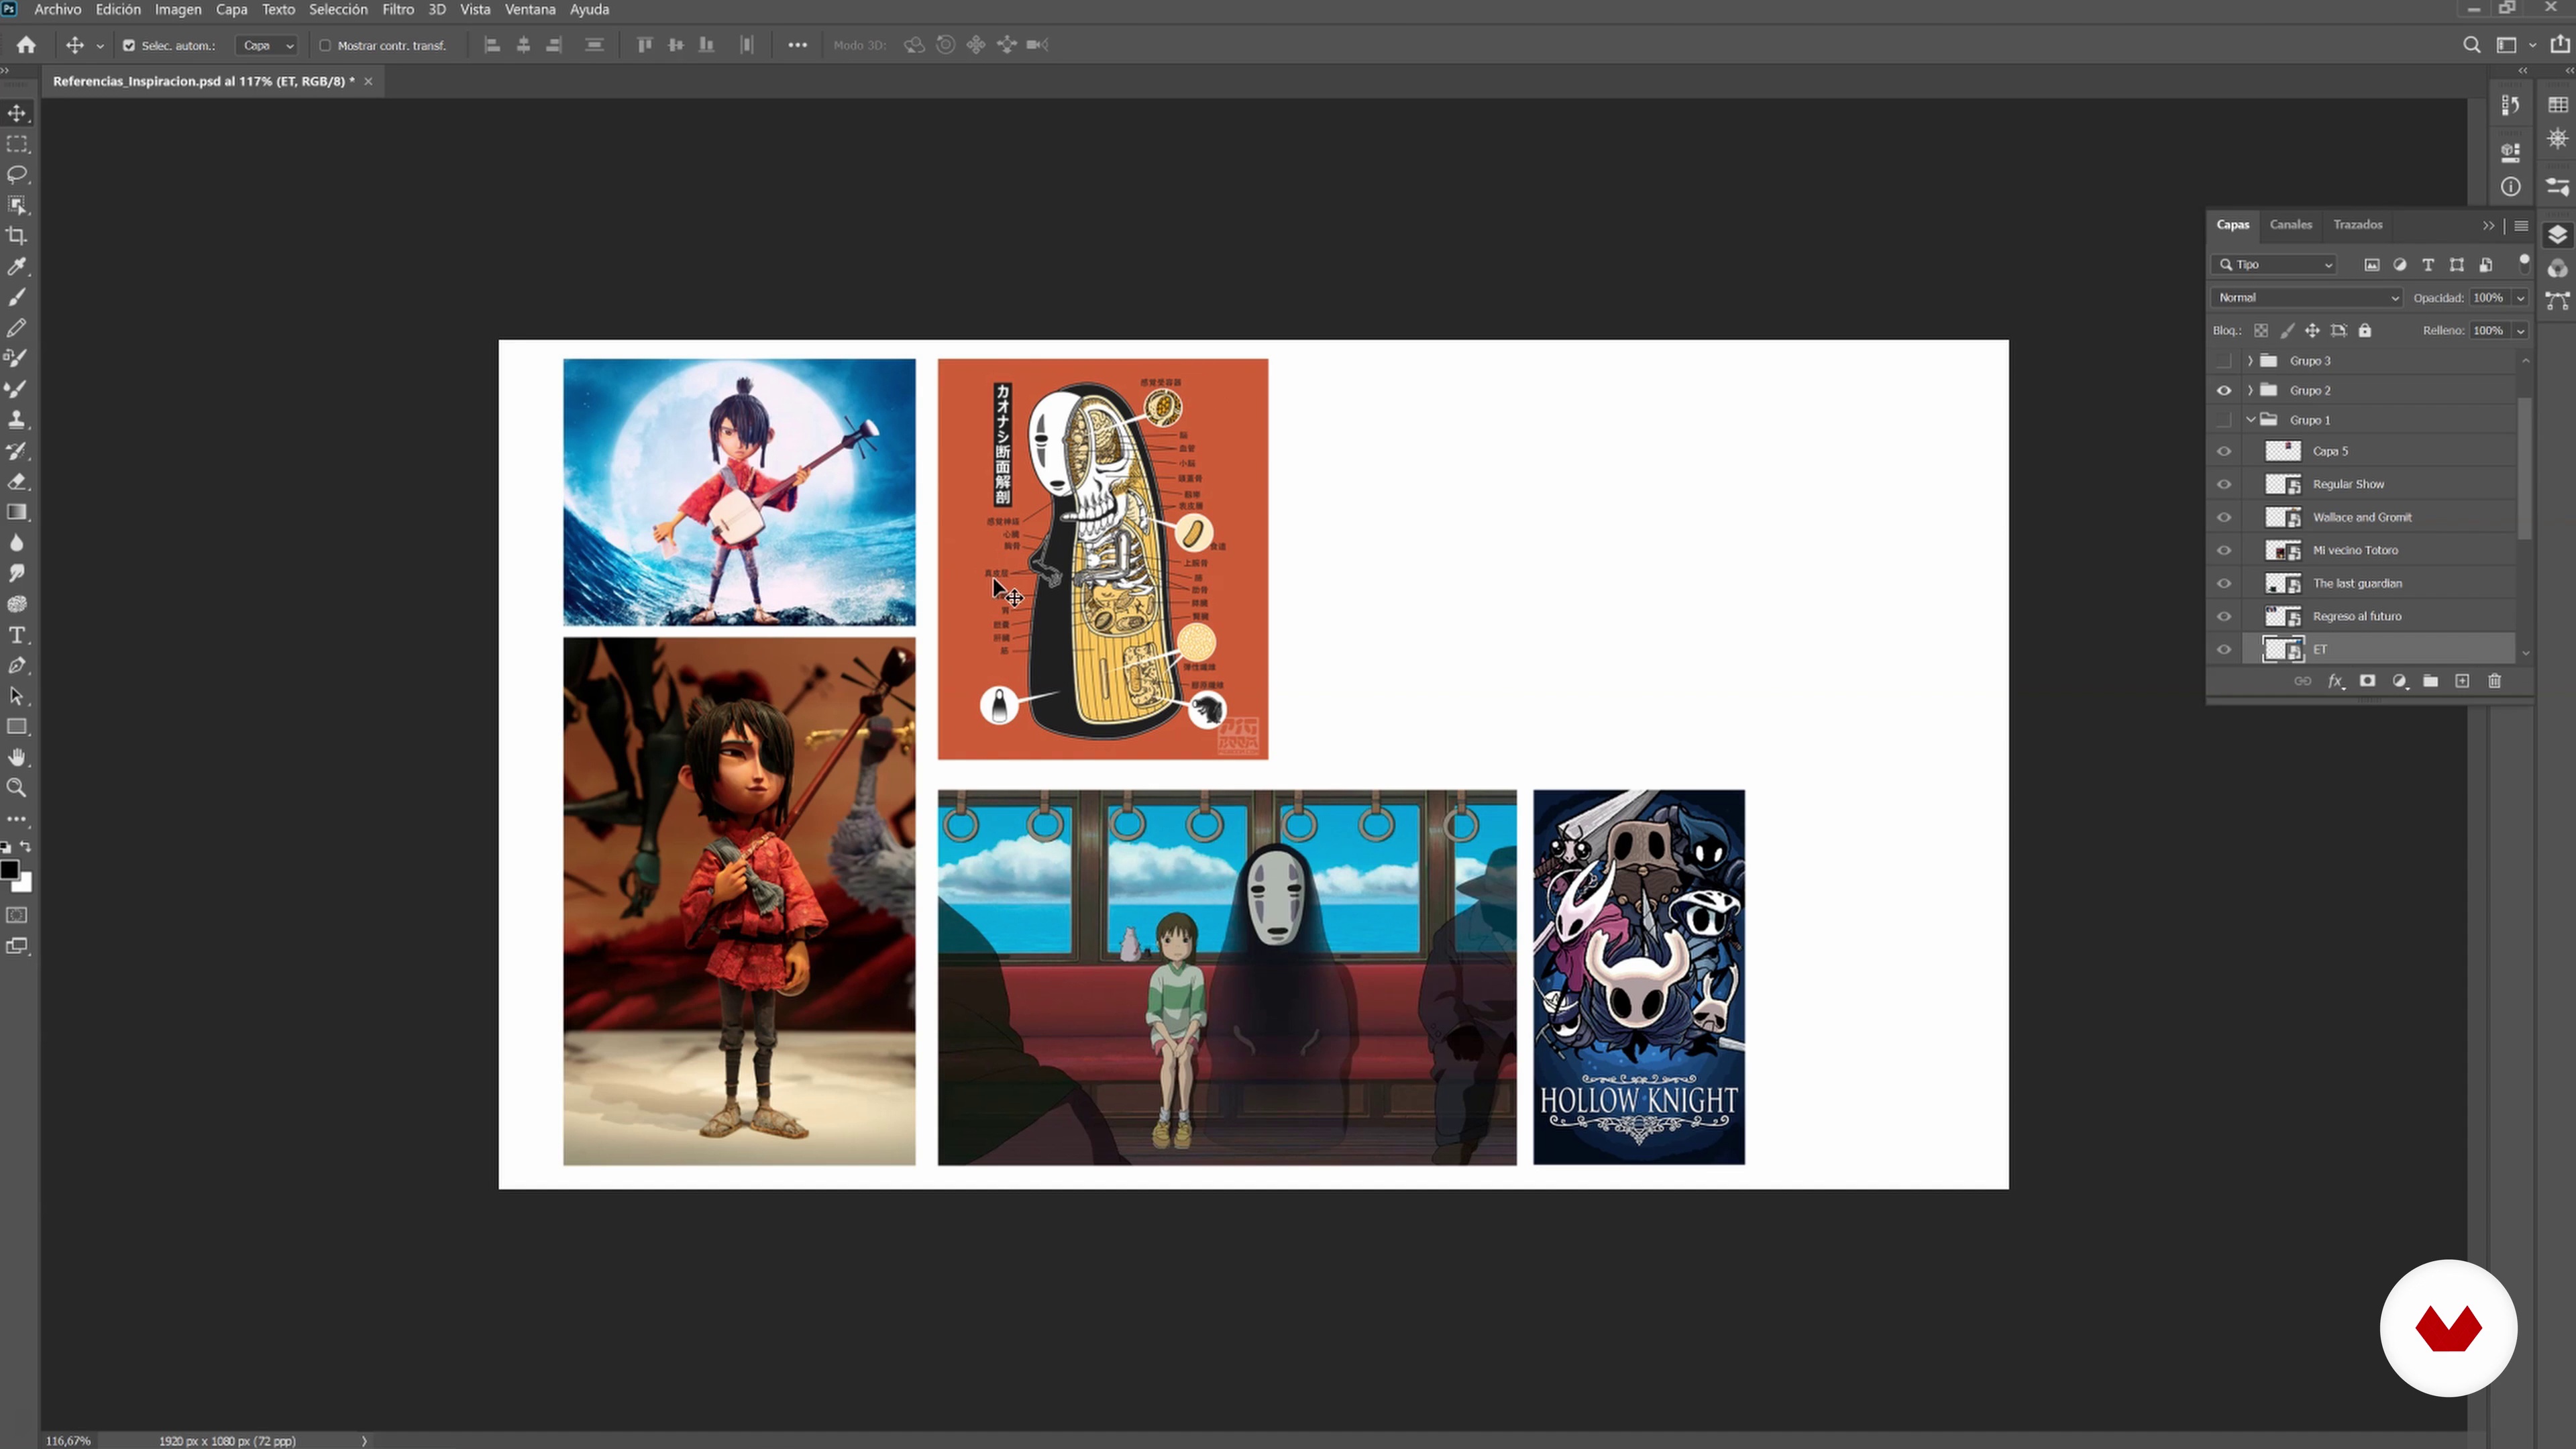Open the Normal blend mode dropdown
Screen dimensions: 2576x1449
coord(2307,297)
